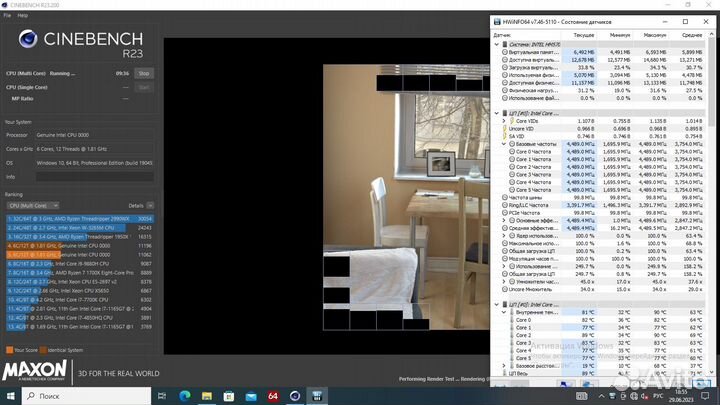This screenshot has height=405, width=720.
Task: Open the taskbar clock and date
Action: 681,396
